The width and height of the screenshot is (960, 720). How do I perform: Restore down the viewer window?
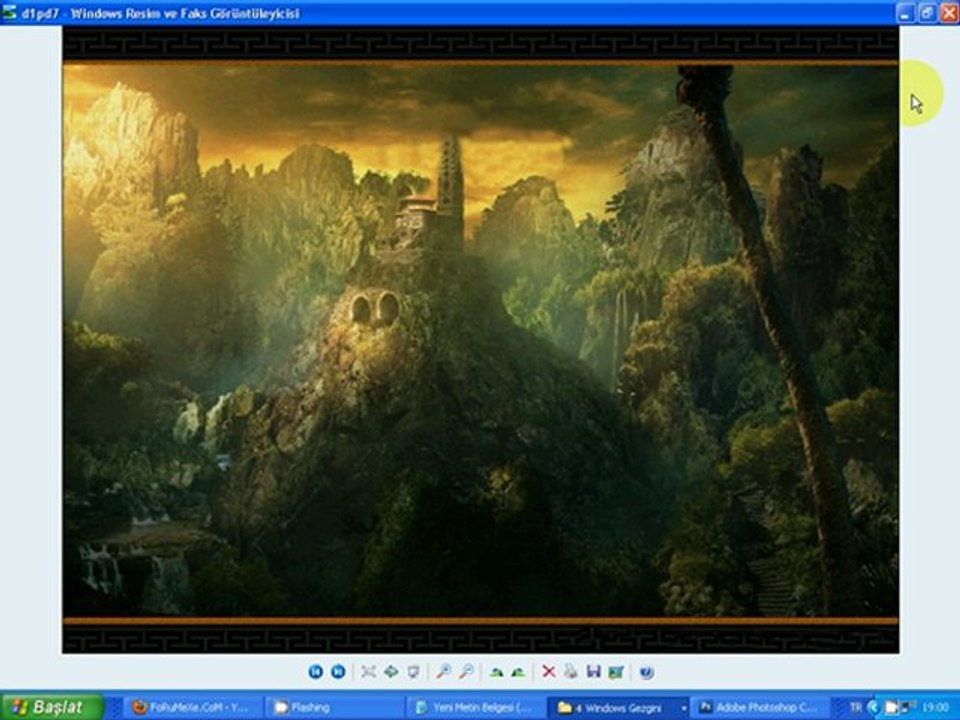[x=928, y=12]
